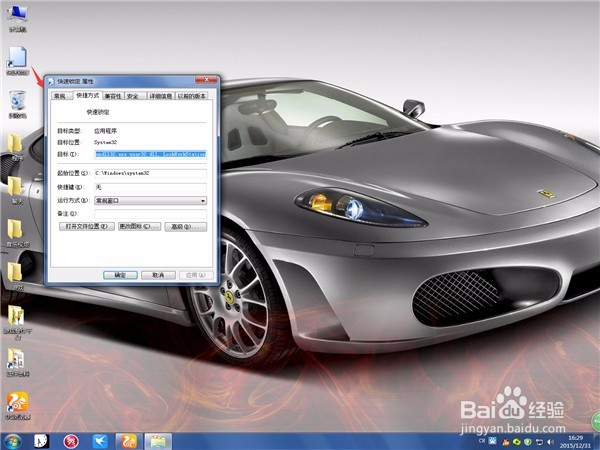Screen dimensions: 600x450
Task: Select the 快捷方式 tab
Action: pos(88,95)
